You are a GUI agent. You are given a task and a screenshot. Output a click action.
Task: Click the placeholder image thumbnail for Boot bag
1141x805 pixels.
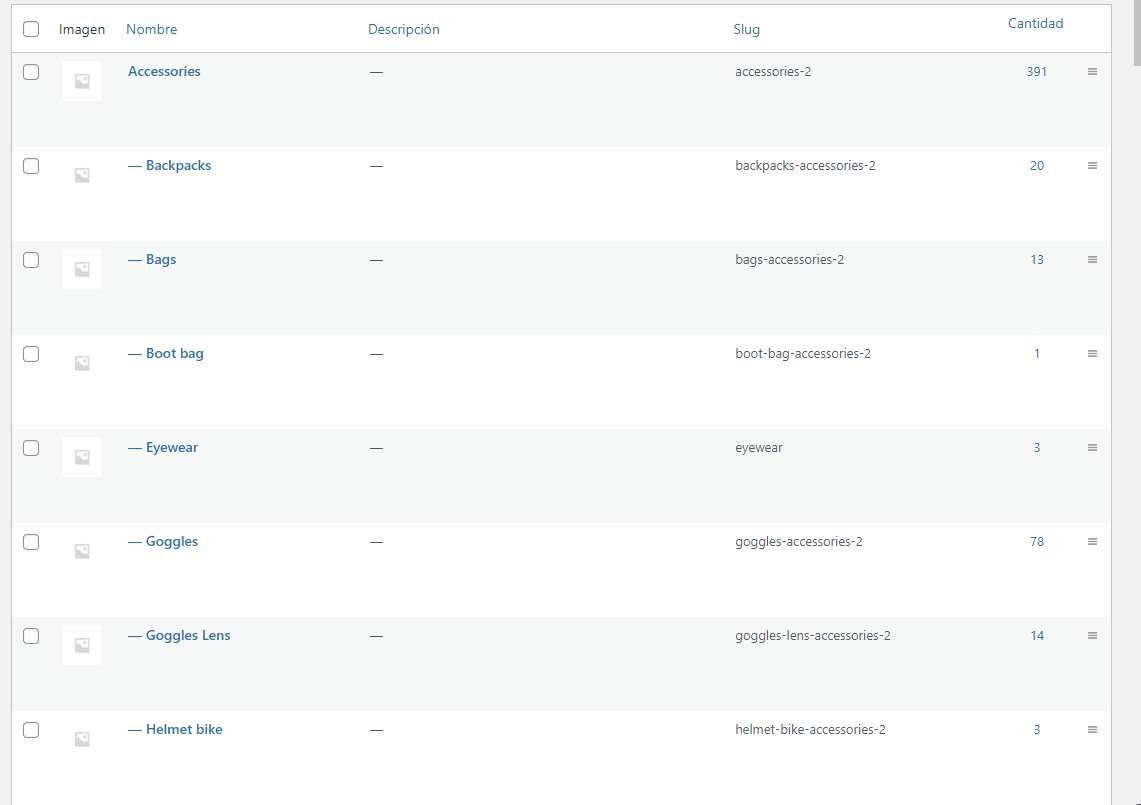click(82, 362)
